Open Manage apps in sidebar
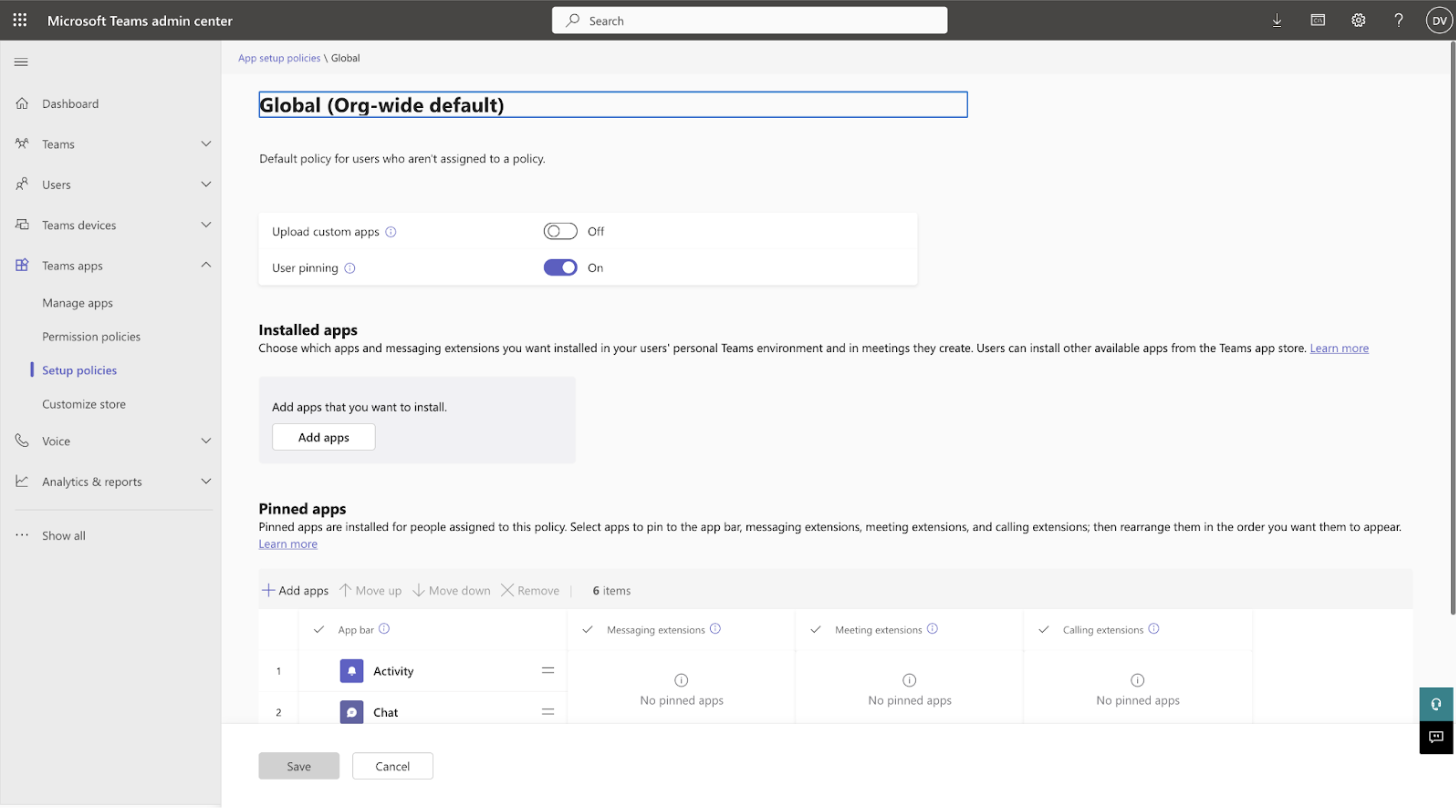 click(x=77, y=303)
